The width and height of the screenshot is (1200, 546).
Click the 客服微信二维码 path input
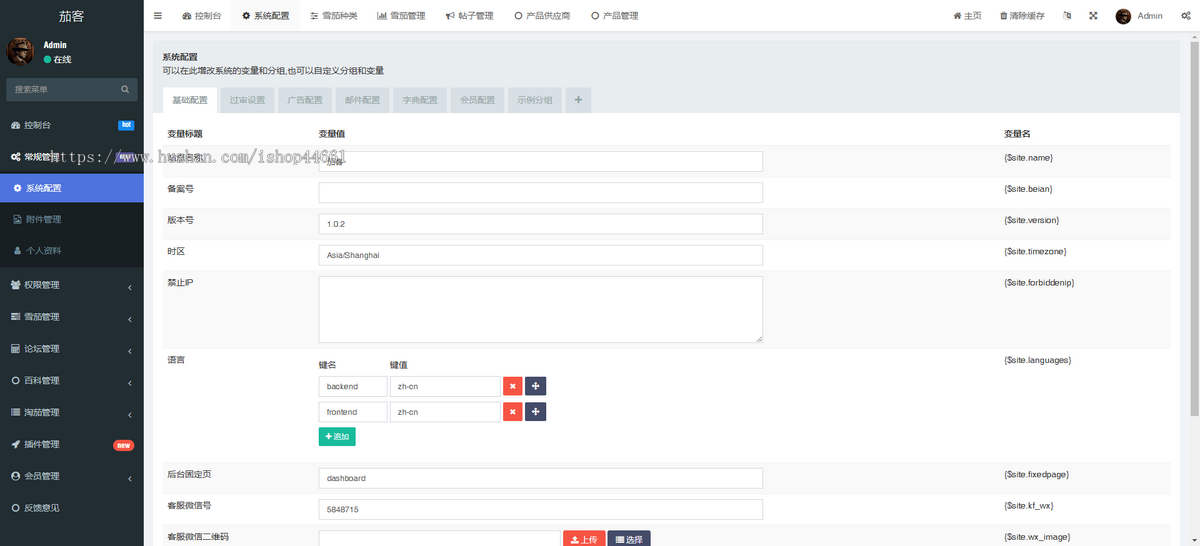pos(440,539)
